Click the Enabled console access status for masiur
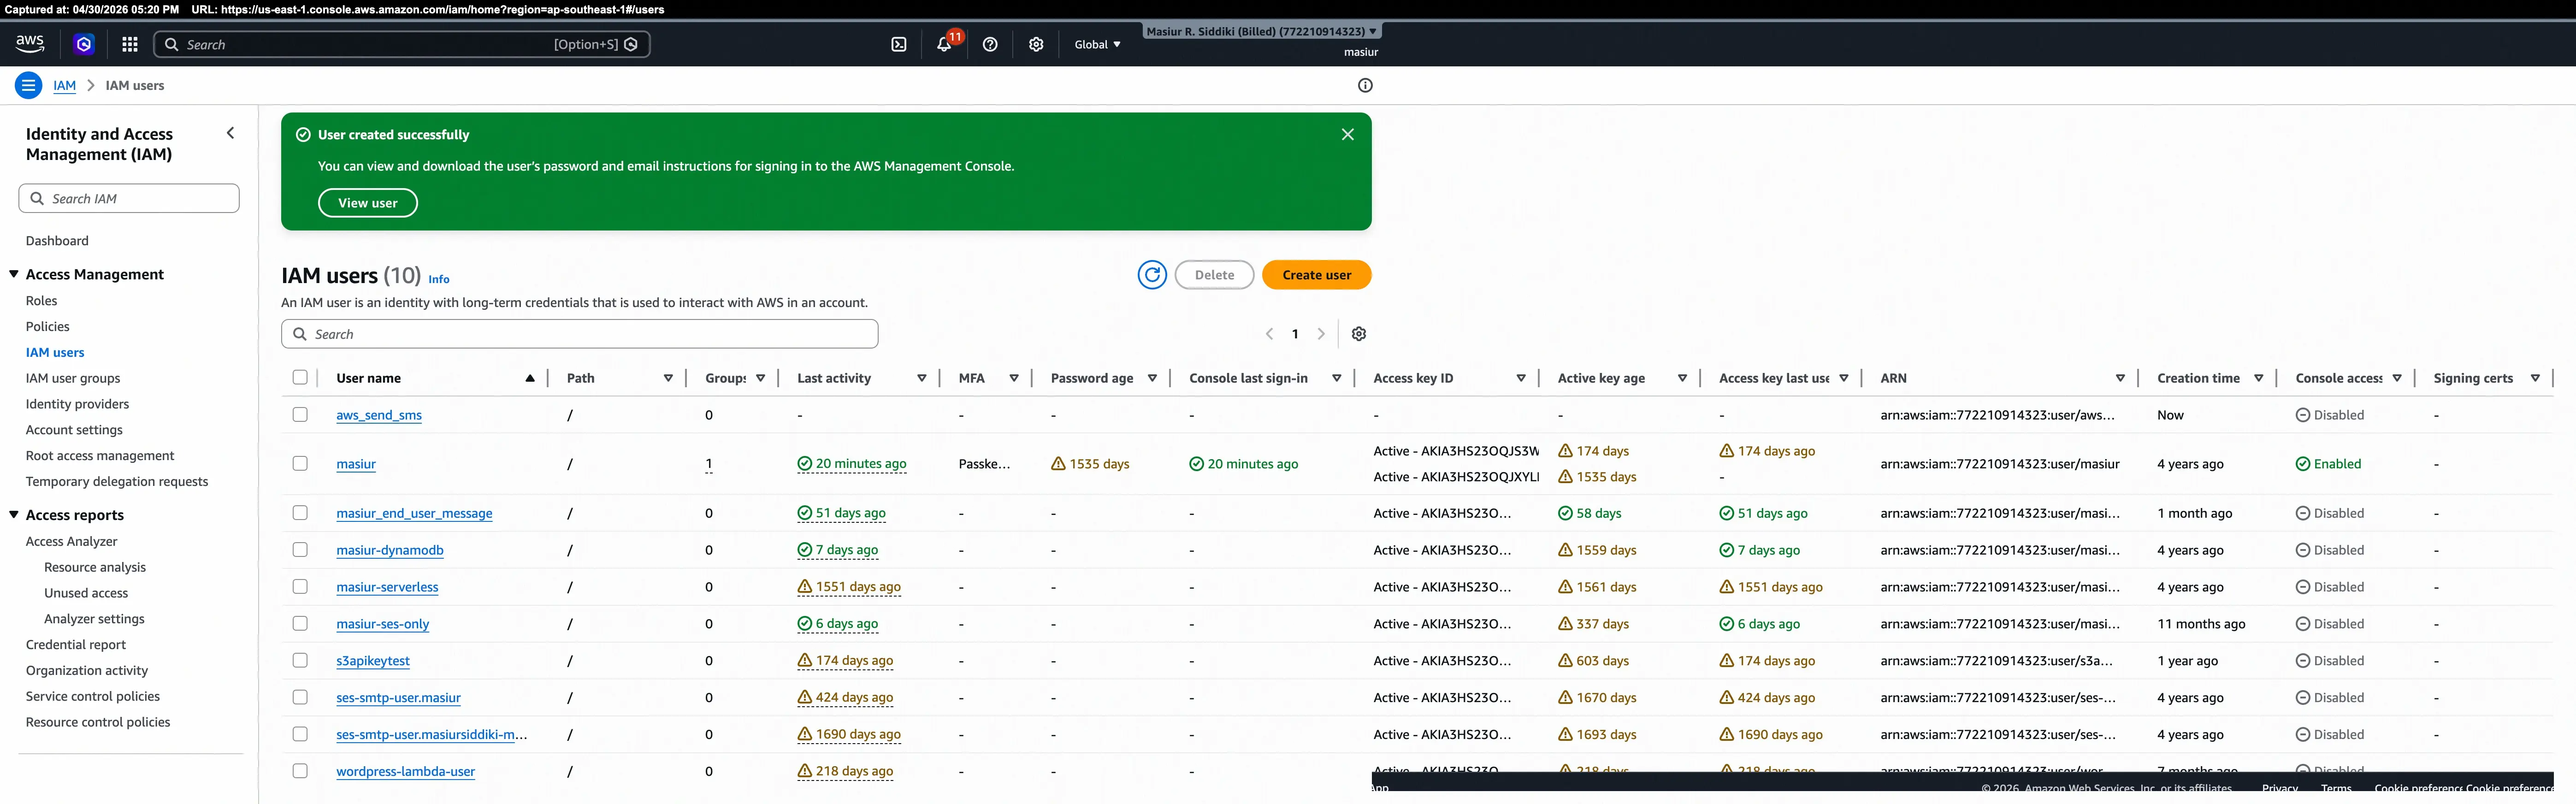 [2328, 464]
